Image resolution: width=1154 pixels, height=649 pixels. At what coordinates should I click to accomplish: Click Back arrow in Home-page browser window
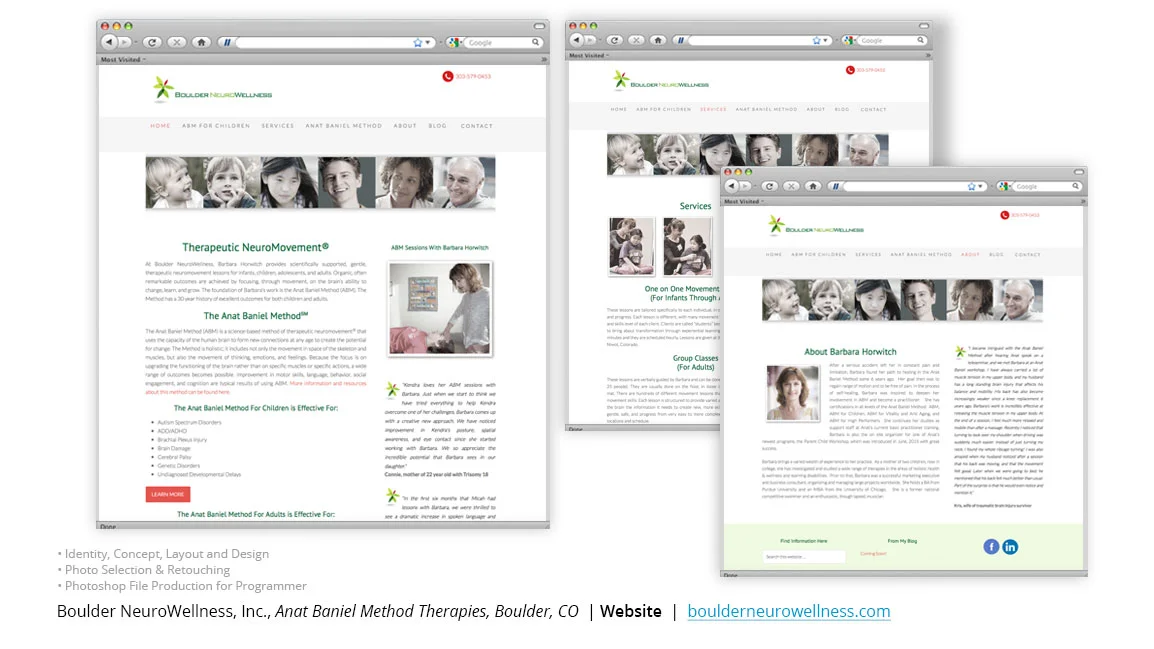[x=109, y=42]
